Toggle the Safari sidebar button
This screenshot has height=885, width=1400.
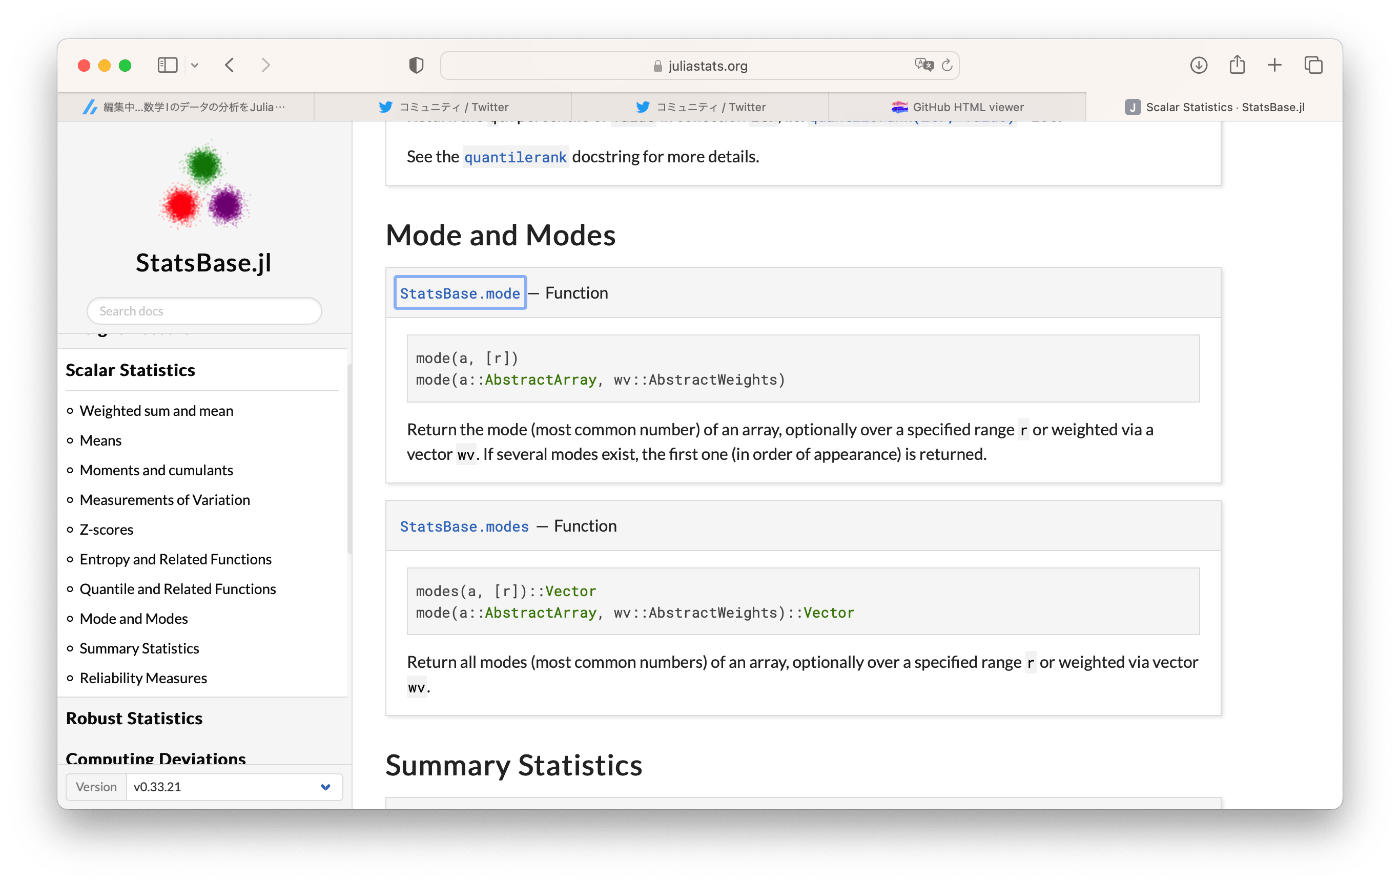click(168, 65)
